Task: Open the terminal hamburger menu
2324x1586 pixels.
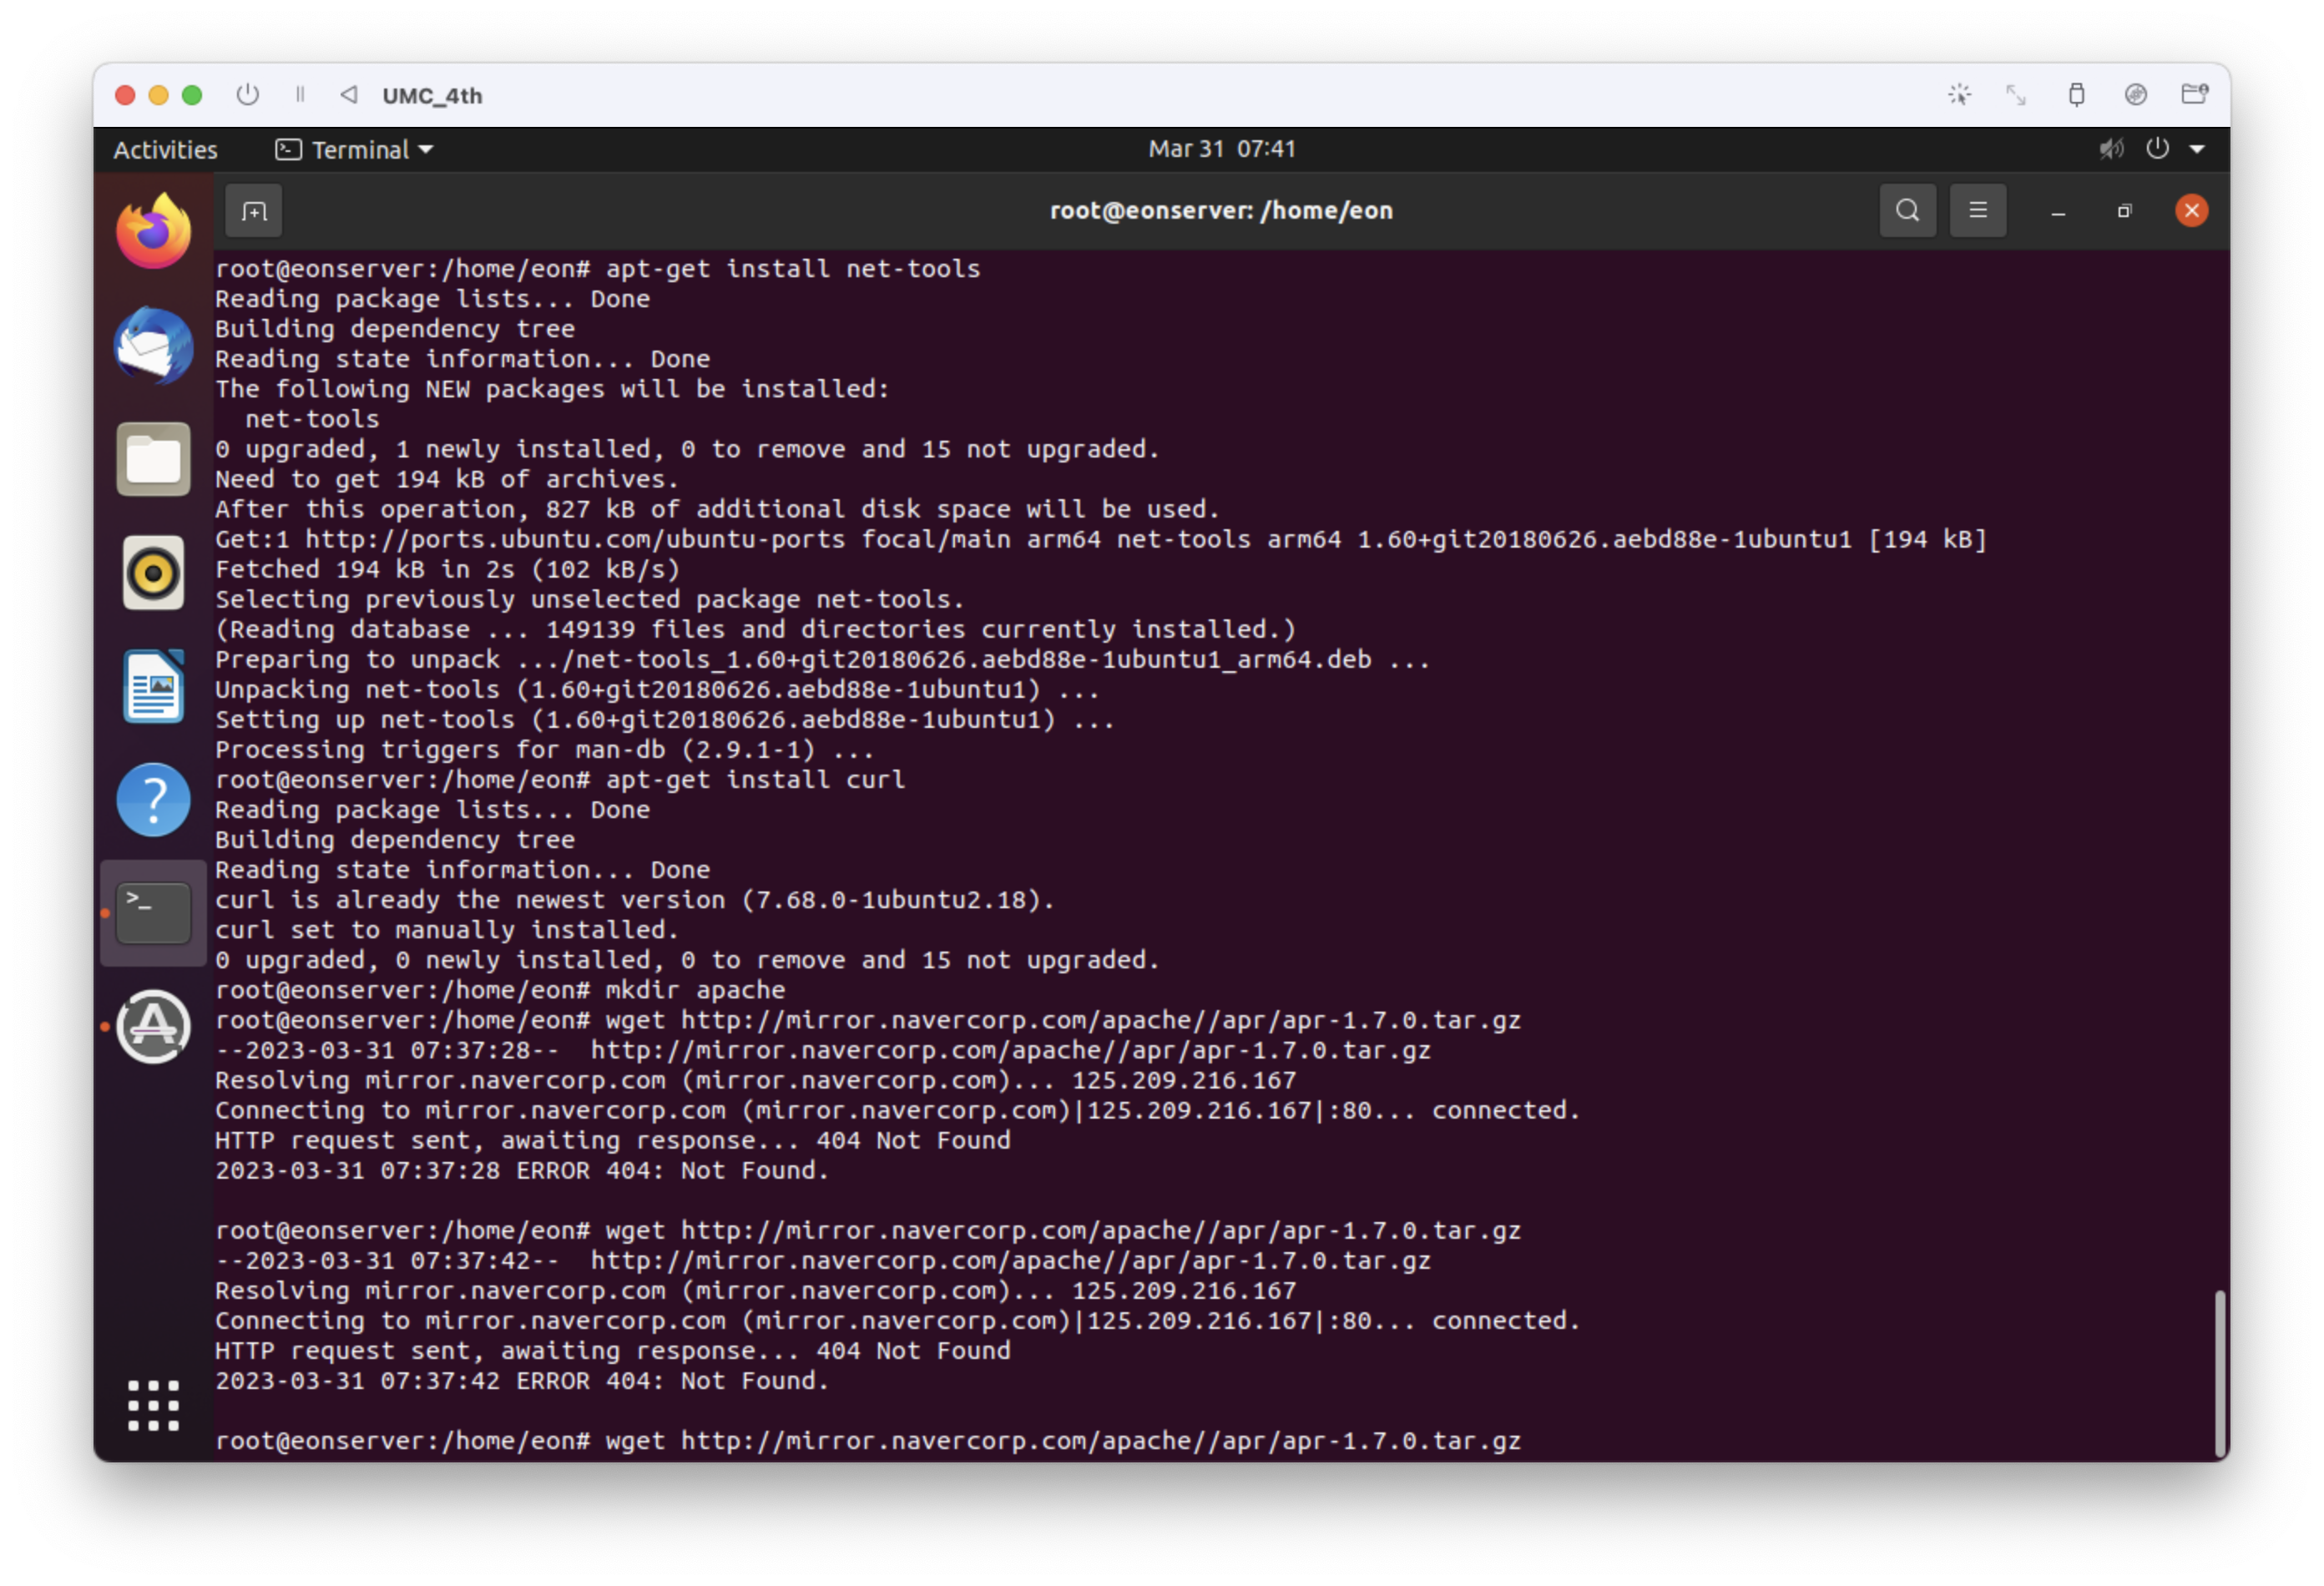Action: click(1977, 211)
